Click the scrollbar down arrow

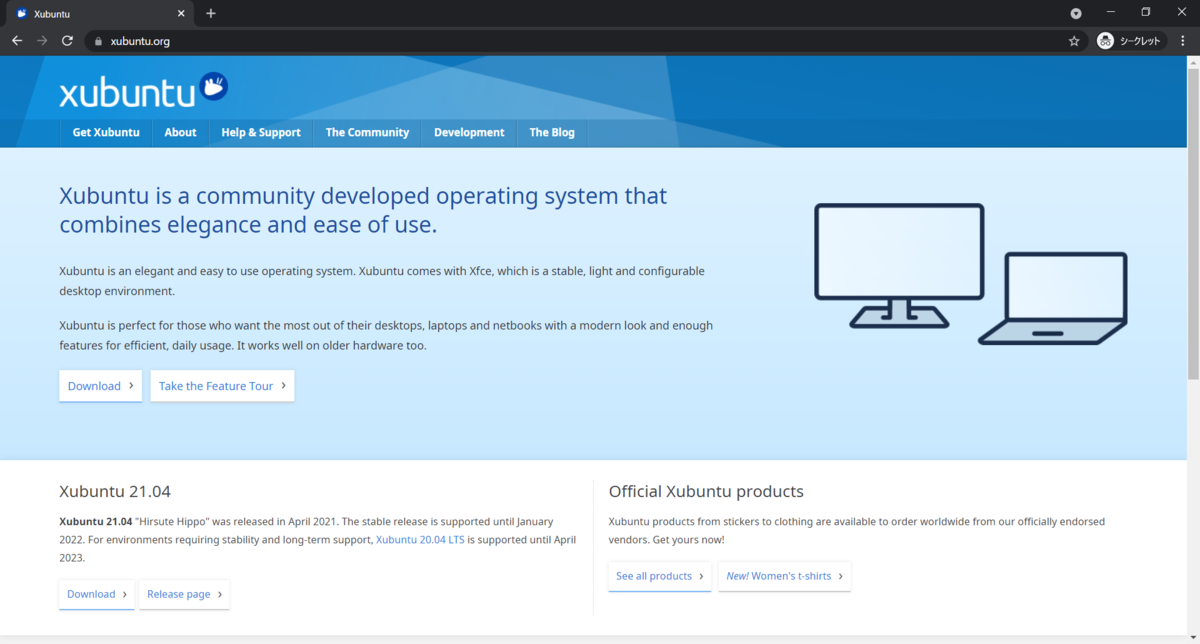(x=1193, y=638)
